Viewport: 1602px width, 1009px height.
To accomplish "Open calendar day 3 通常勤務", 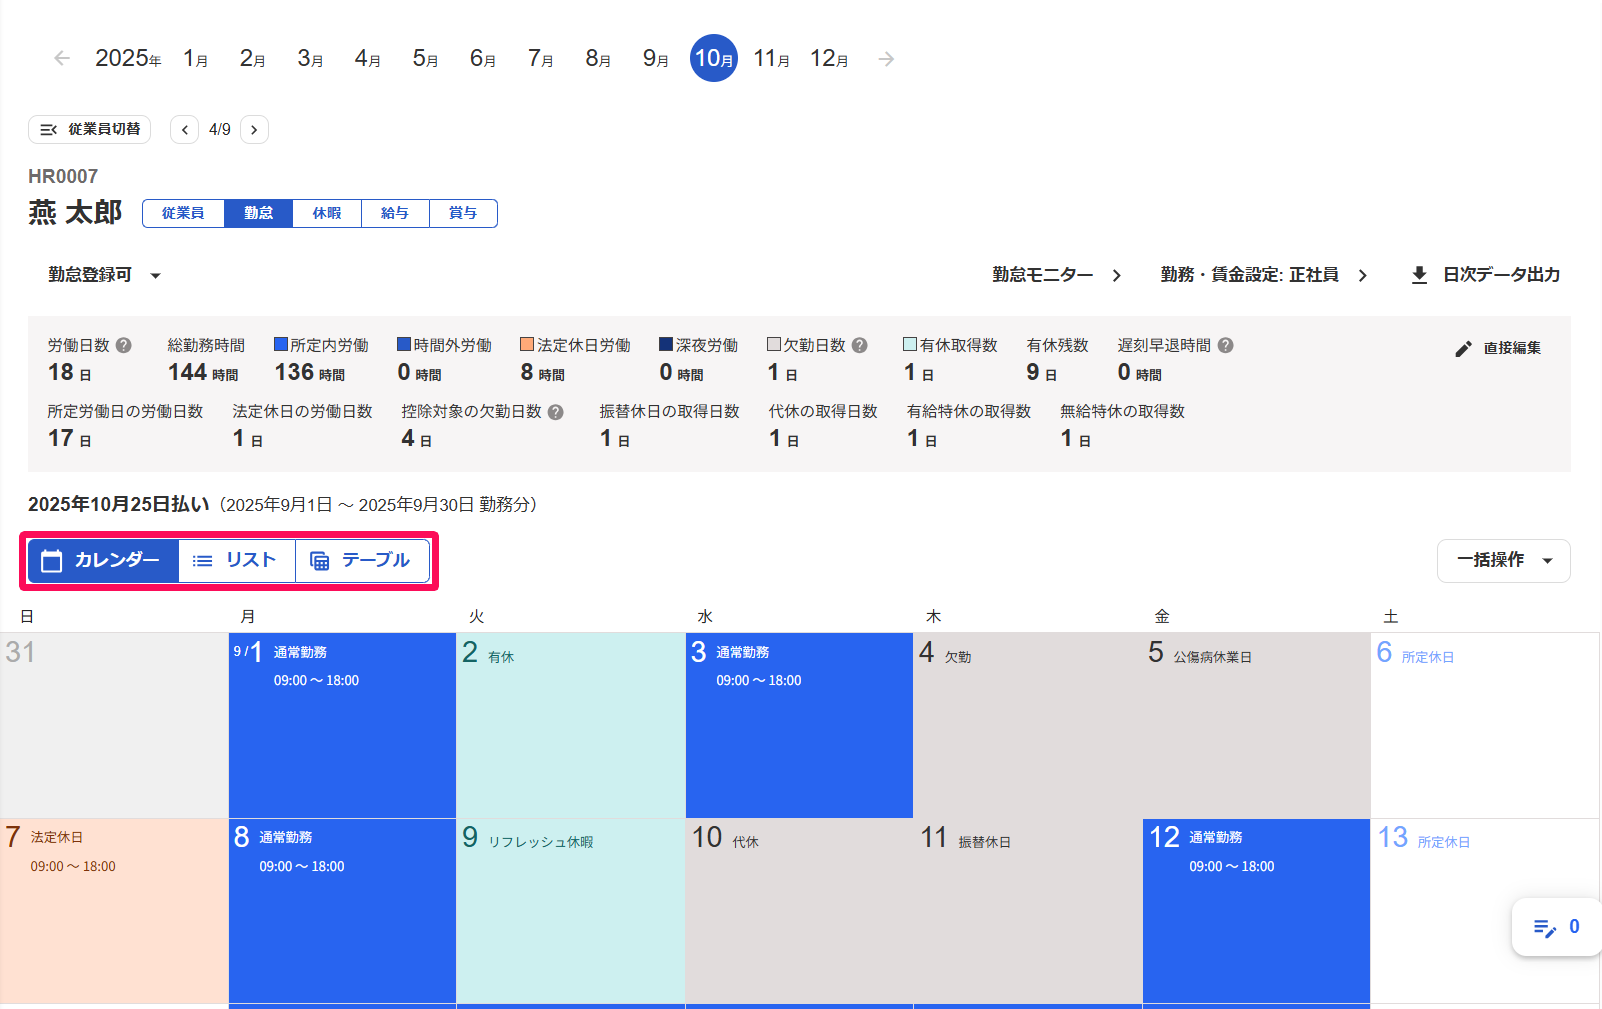I will point(799,725).
